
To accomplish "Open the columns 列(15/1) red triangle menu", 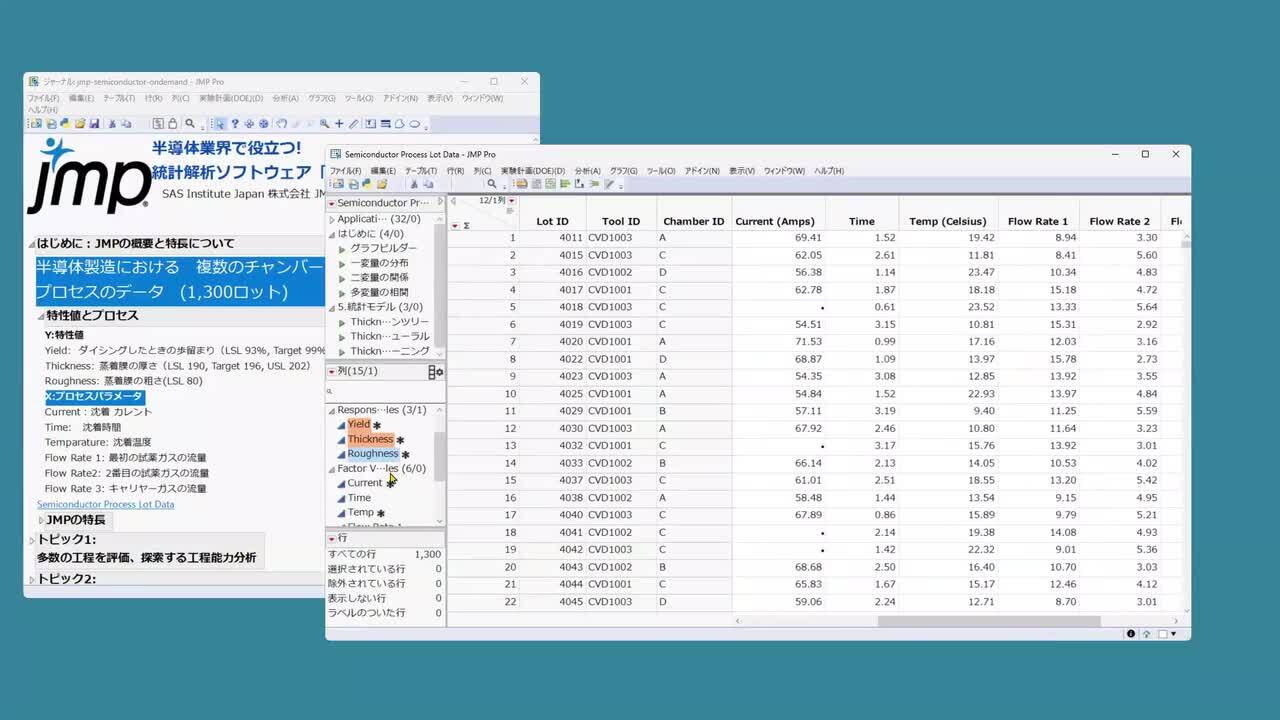I will [x=331, y=372].
